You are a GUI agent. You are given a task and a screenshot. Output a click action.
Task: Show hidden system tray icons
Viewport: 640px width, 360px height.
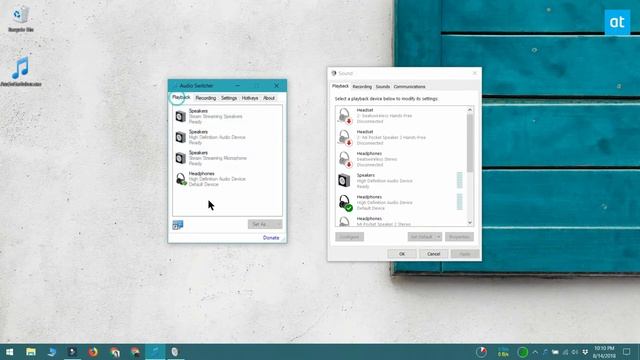click(535, 352)
